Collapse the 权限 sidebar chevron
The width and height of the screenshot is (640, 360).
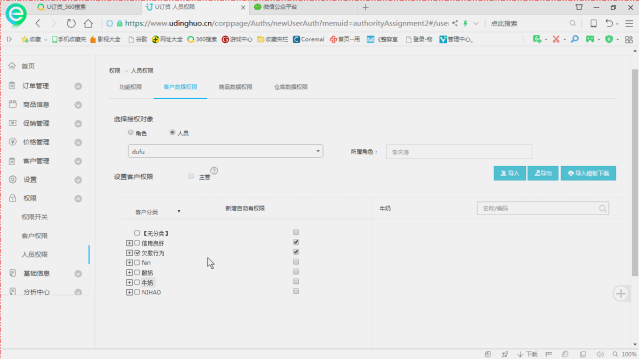coord(78,199)
